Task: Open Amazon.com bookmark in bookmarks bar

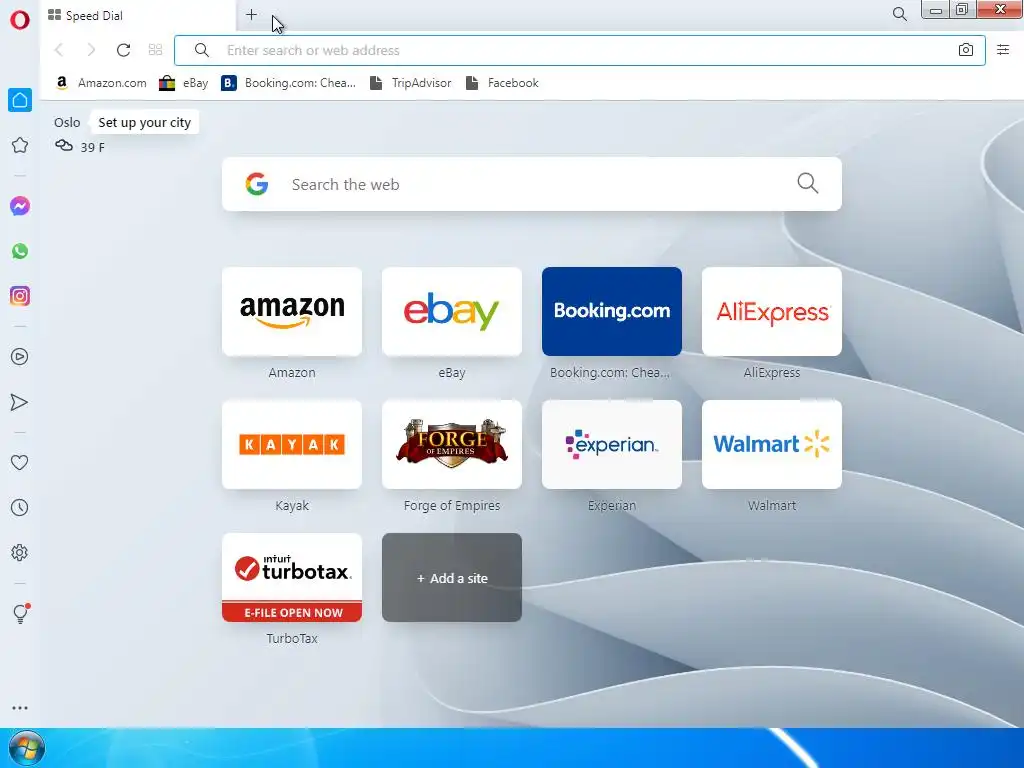Action: (x=101, y=83)
